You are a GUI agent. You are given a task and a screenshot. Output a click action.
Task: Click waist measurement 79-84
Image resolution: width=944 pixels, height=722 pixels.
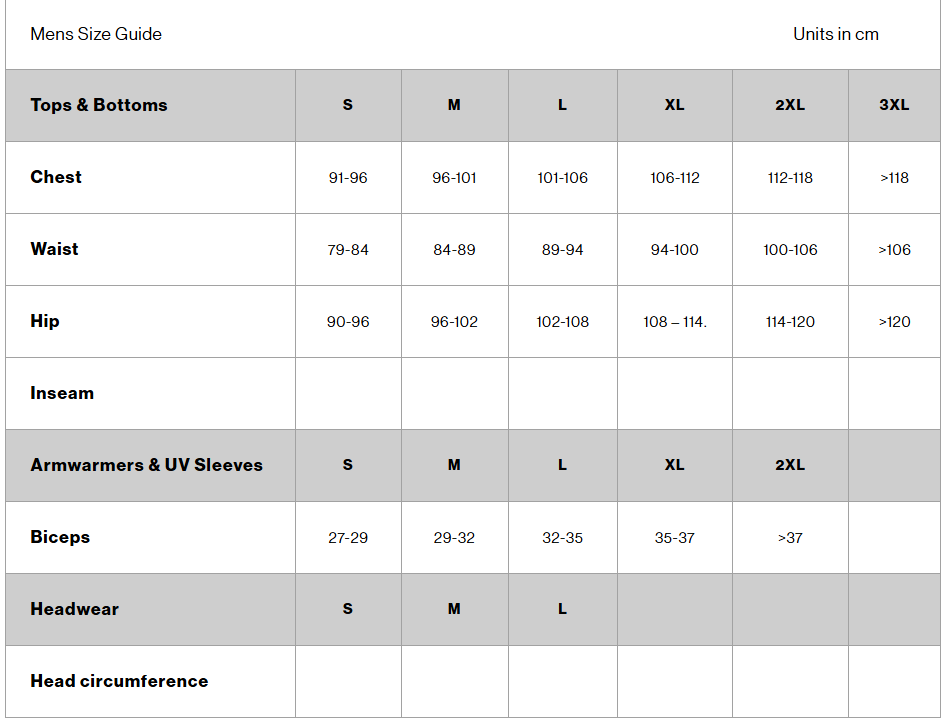pos(348,250)
